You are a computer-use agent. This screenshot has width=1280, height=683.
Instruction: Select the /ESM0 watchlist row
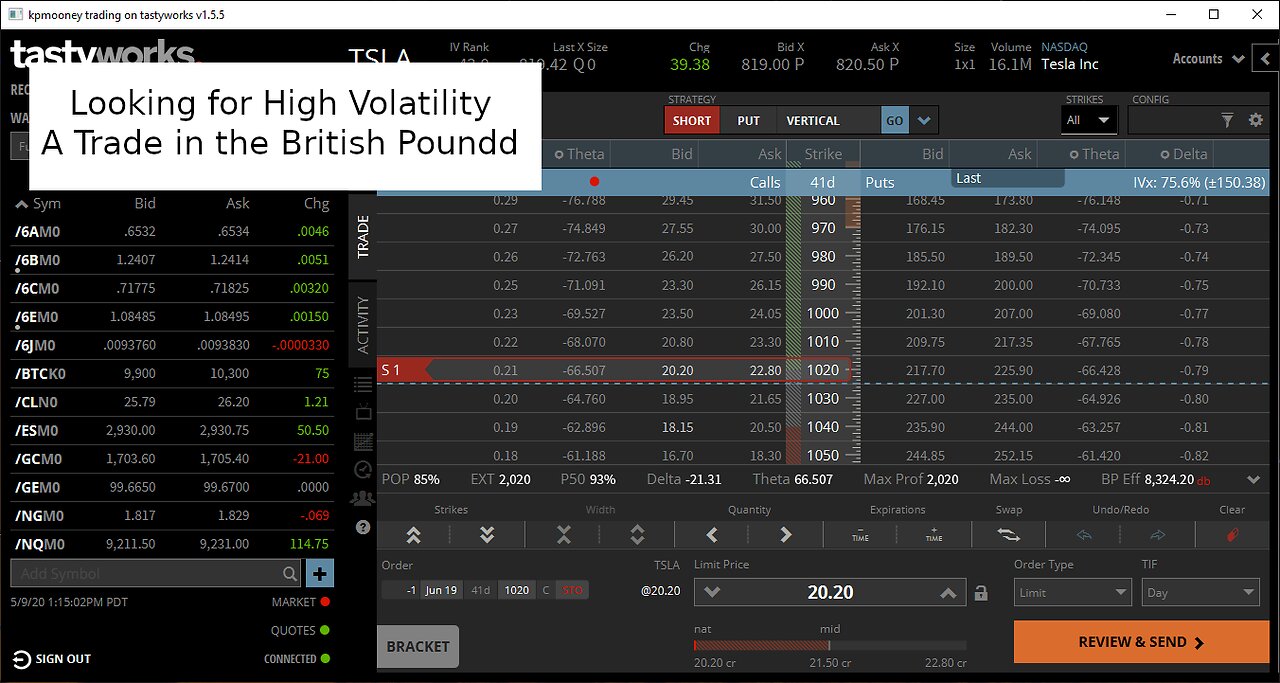[174, 431]
